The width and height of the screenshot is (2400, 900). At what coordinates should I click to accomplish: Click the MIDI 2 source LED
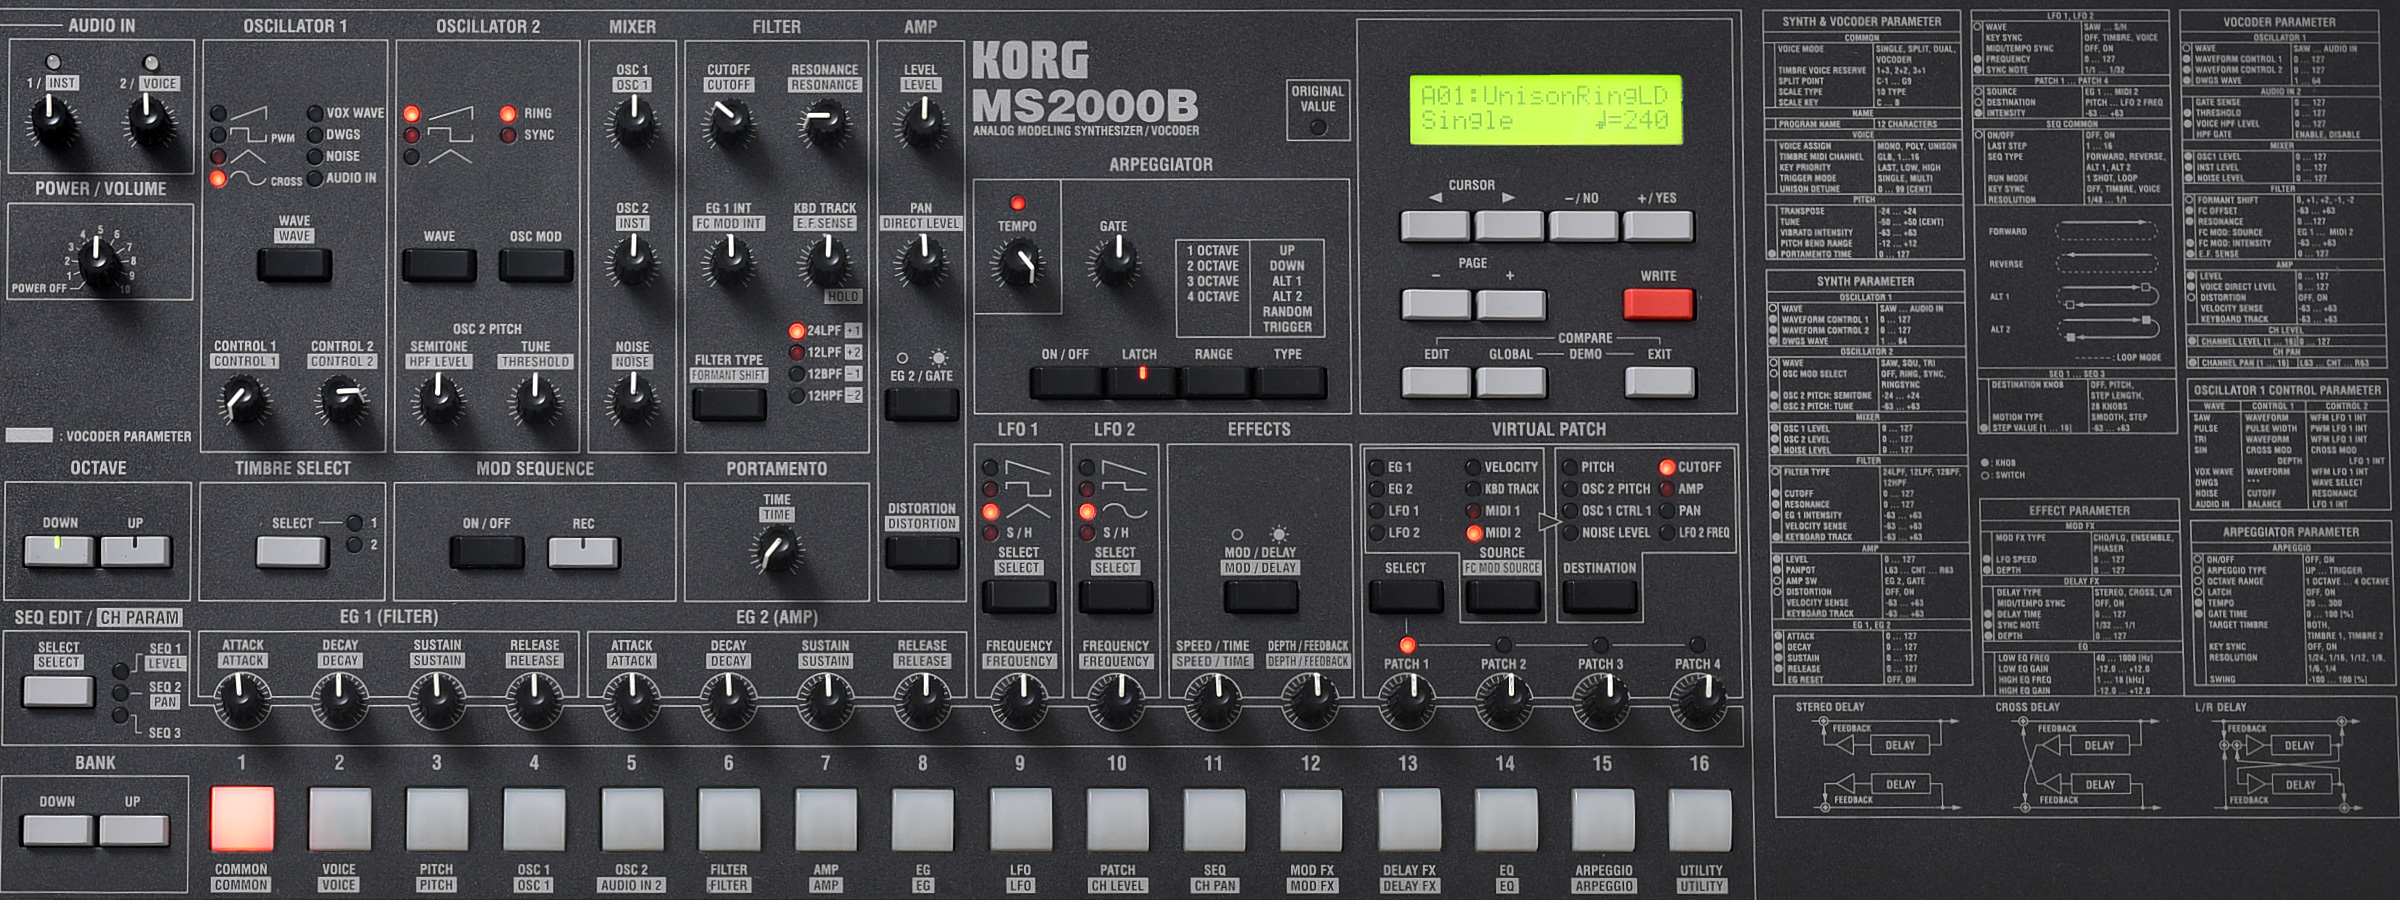click(x=1473, y=533)
